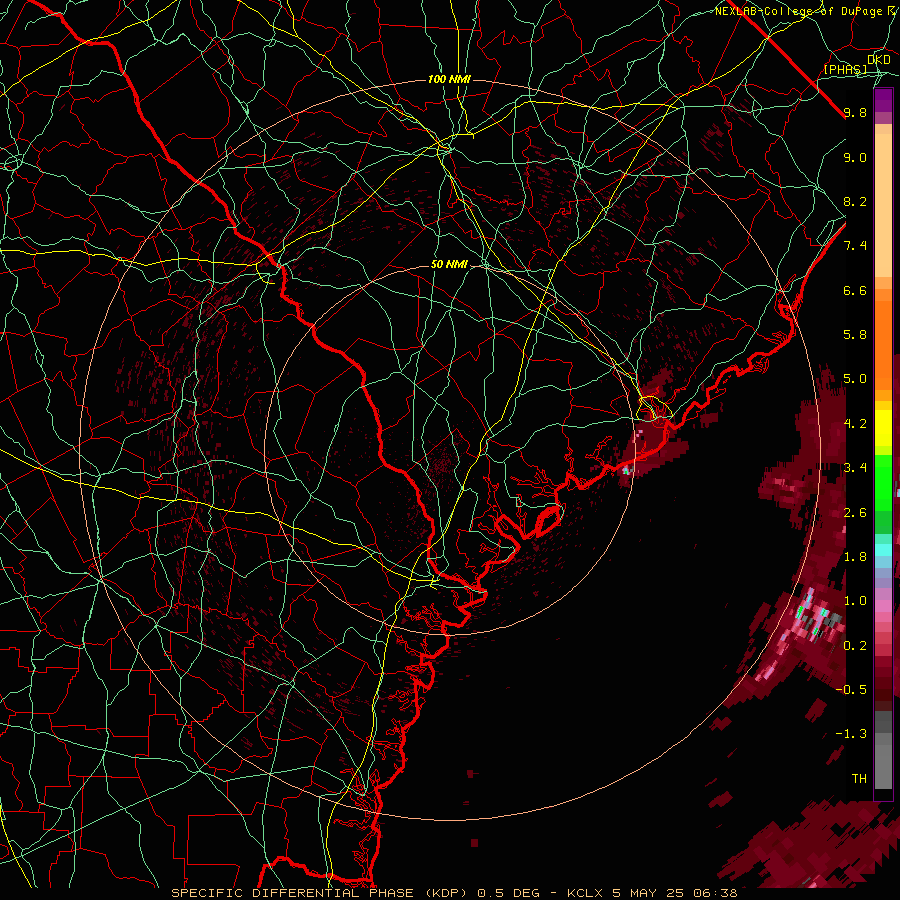Click the 1.0 value on the scale

click(855, 602)
